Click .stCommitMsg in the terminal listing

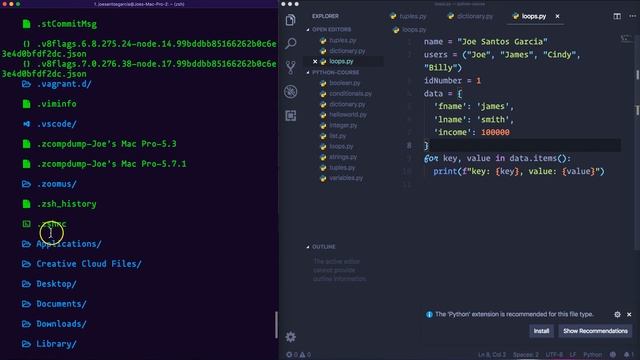click(x=67, y=24)
